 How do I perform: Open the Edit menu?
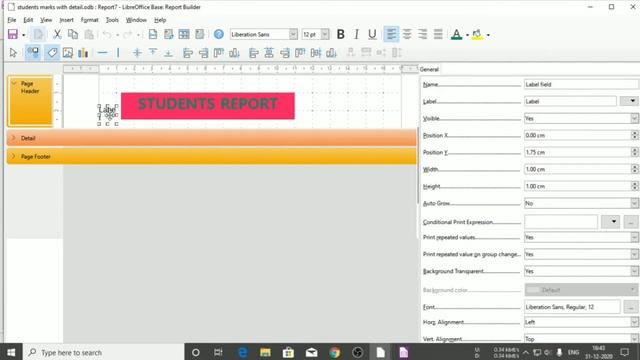click(x=28, y=20)
